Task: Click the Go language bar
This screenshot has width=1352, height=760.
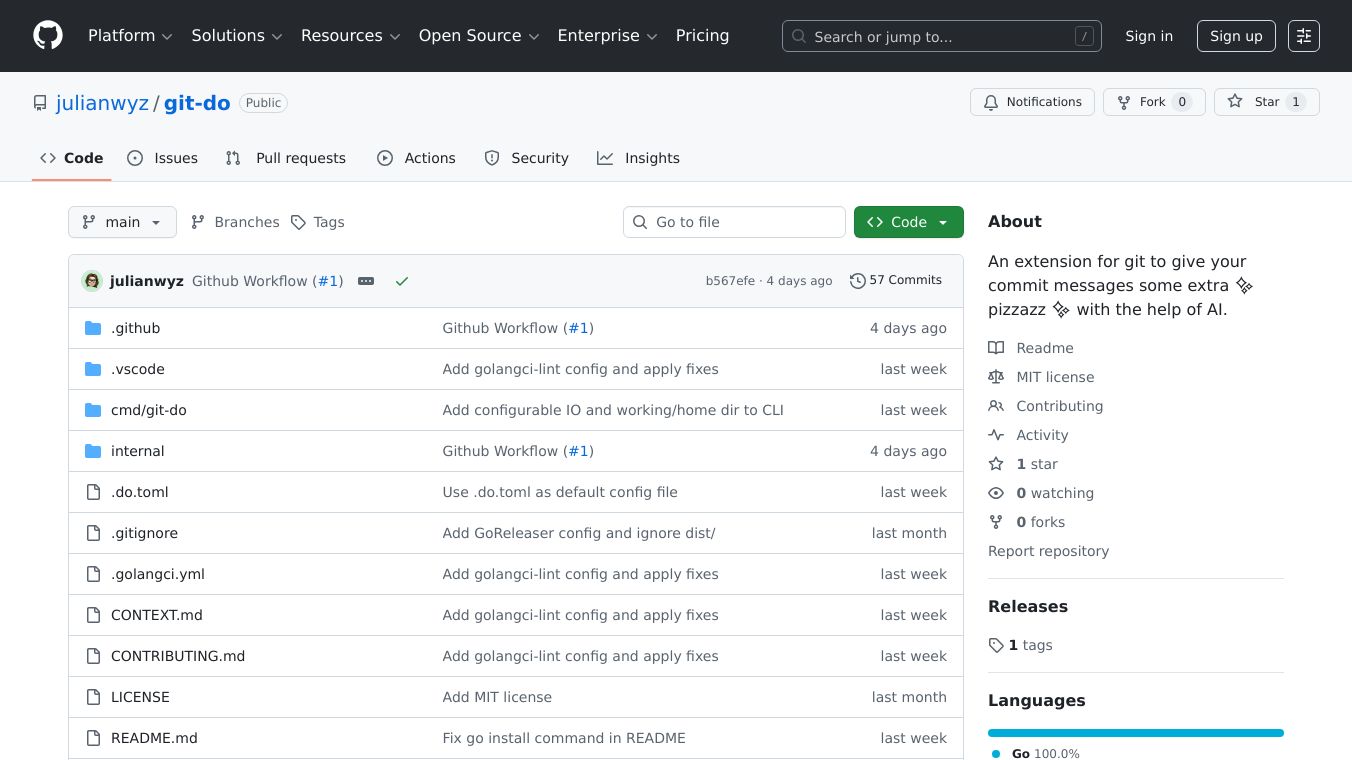Action: point(1135,733)
